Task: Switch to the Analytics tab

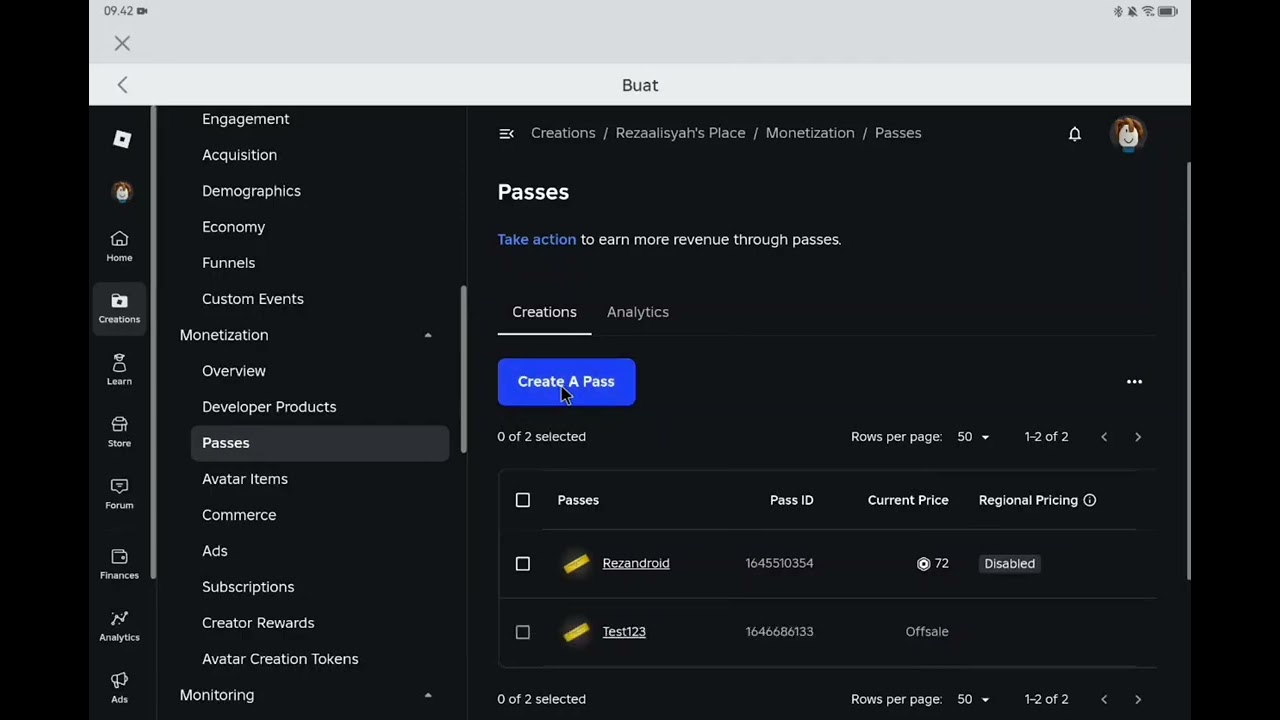Action: [638, 312]
